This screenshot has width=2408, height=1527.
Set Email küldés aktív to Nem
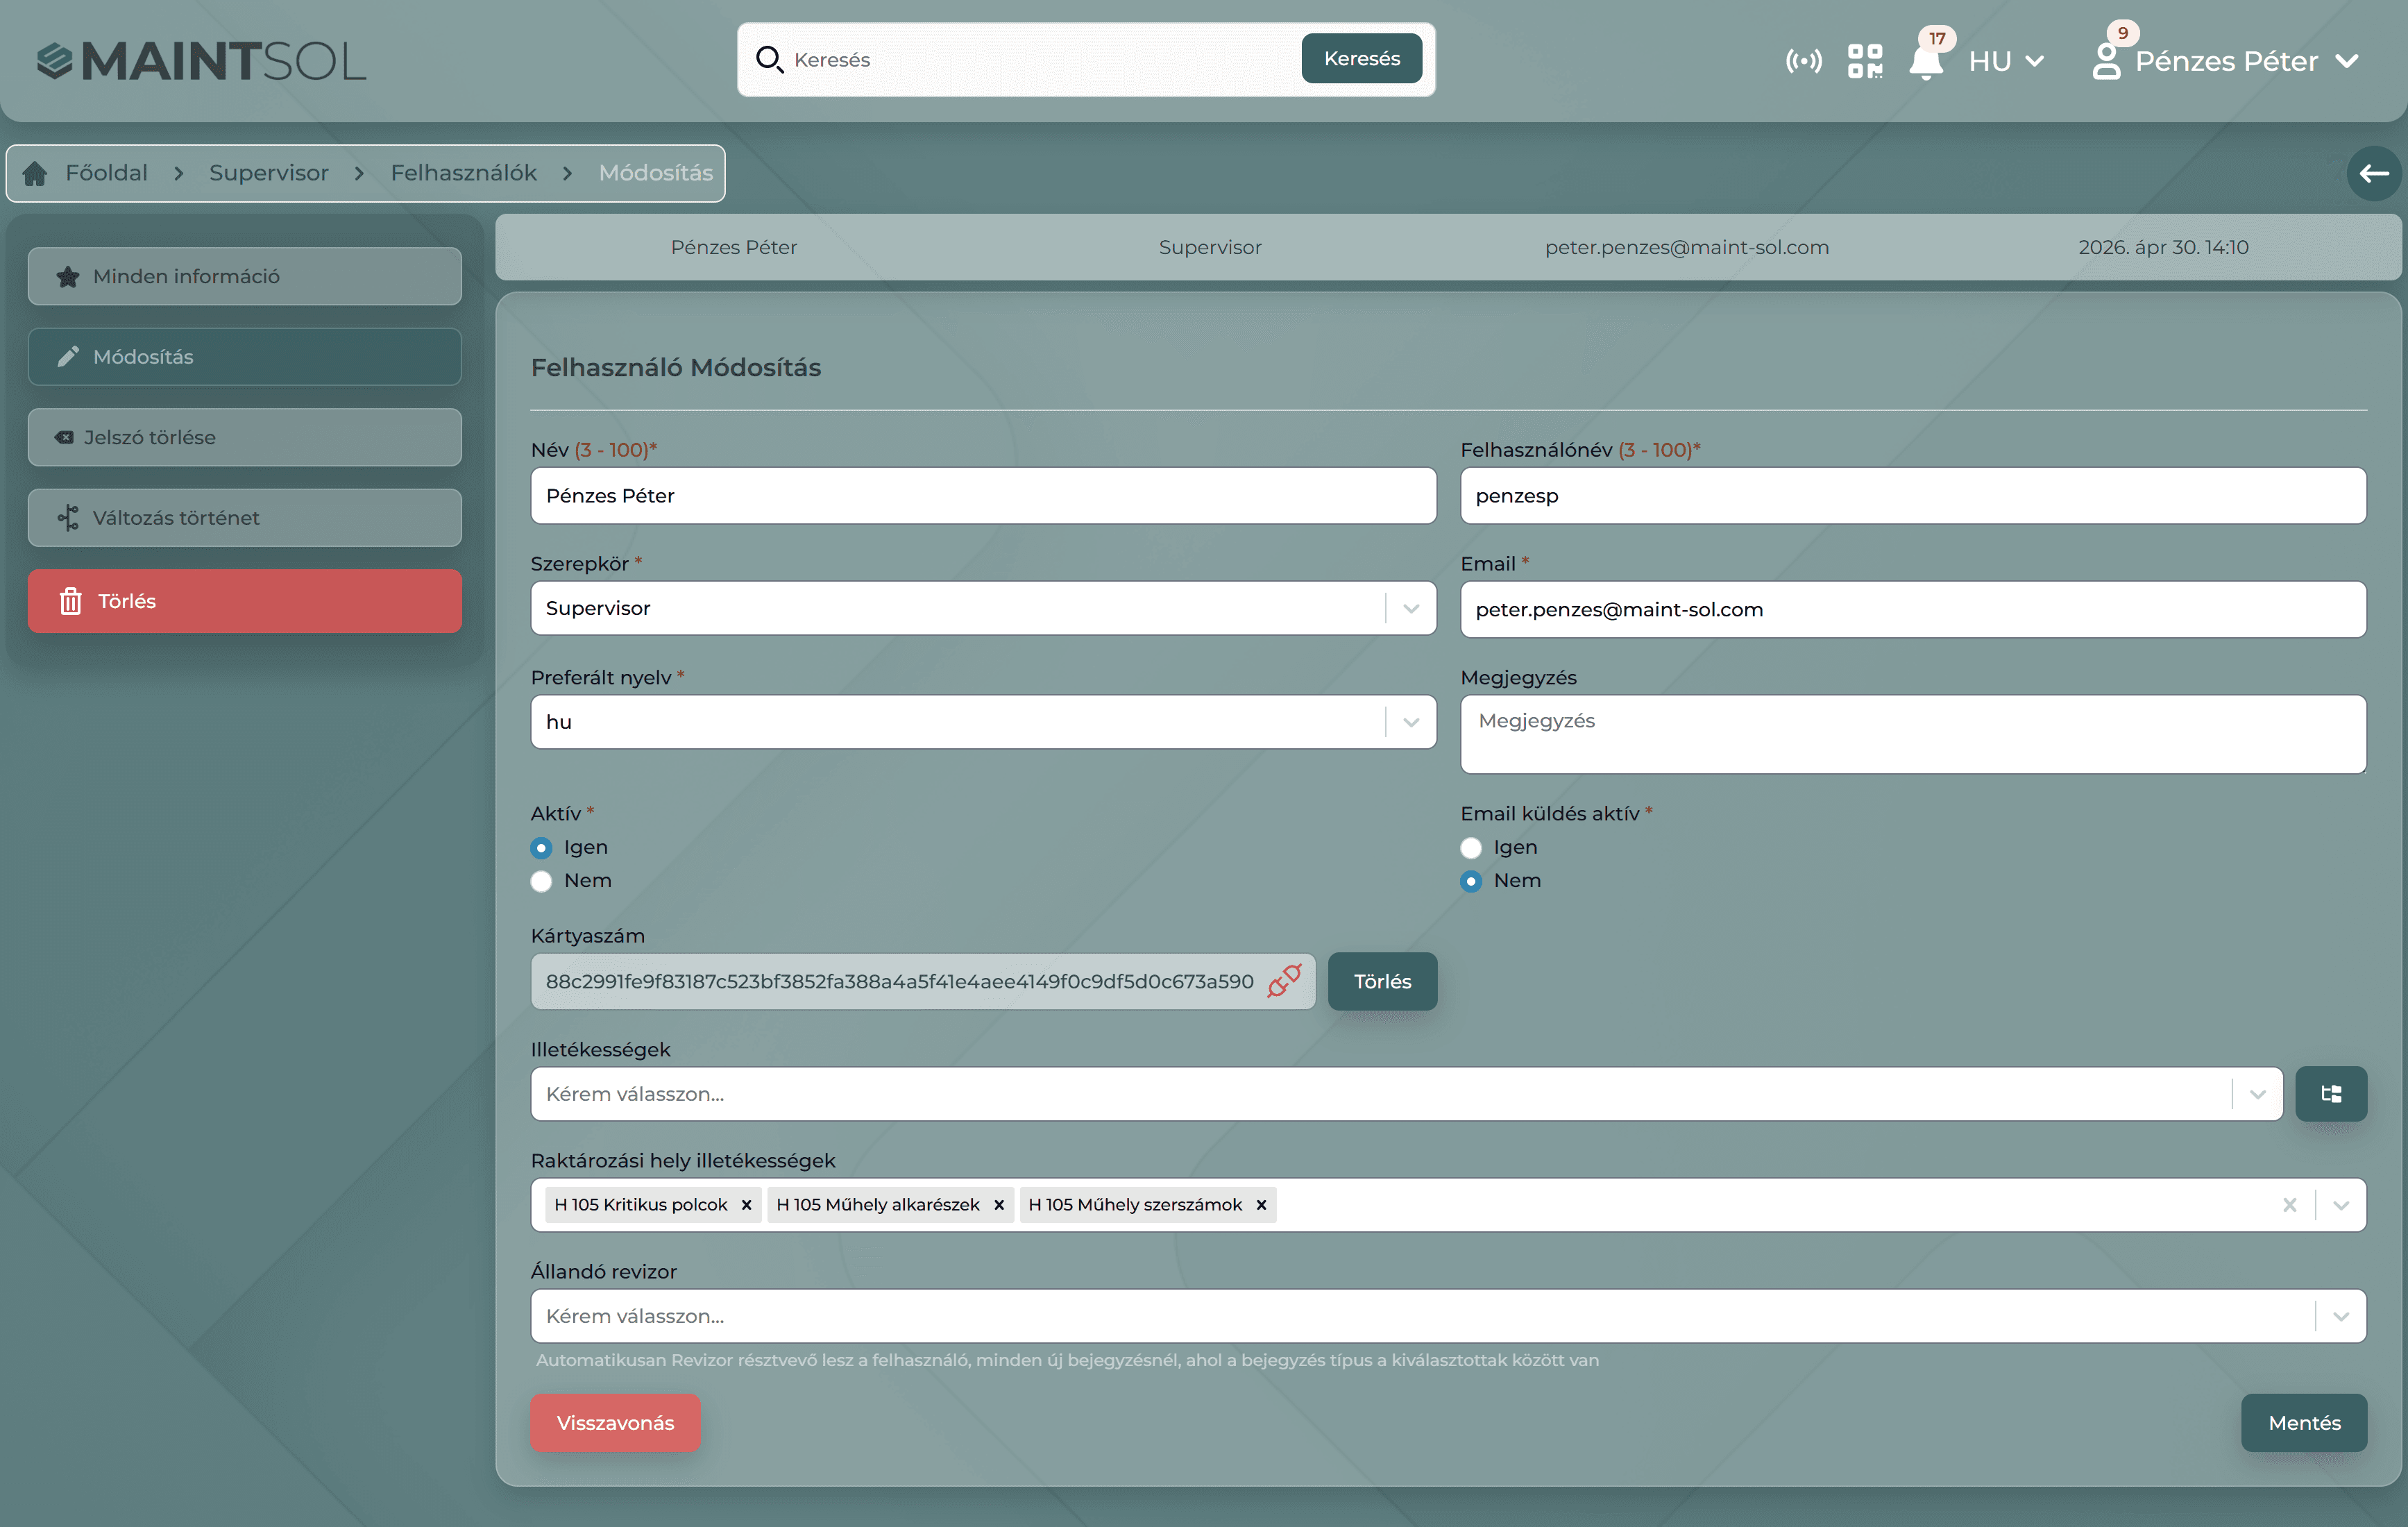1471,881
